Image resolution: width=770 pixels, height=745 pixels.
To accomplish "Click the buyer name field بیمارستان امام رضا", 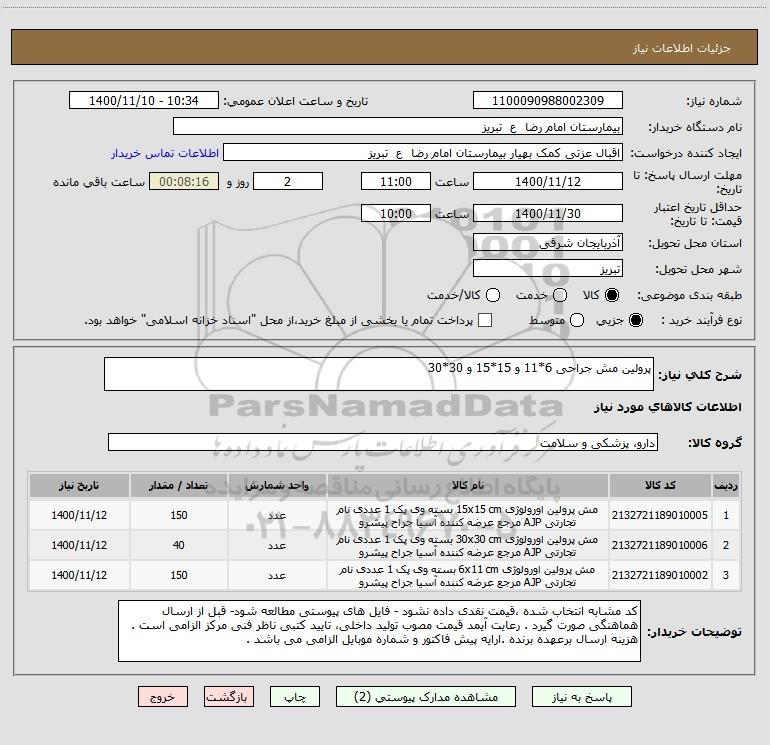I will [398, 127].
